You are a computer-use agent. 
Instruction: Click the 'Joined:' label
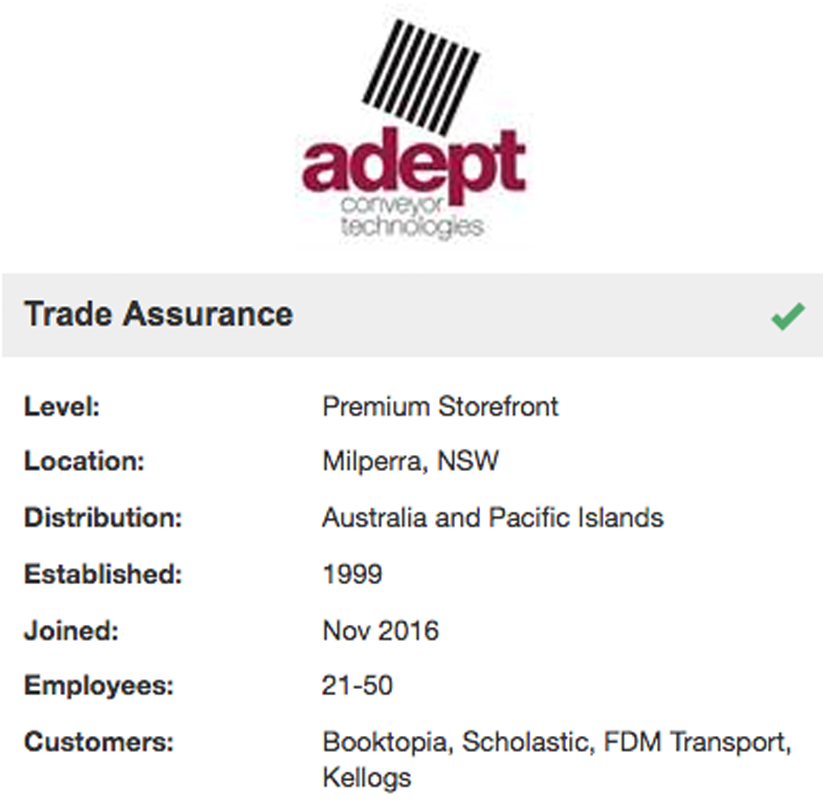tap(71, 631)
